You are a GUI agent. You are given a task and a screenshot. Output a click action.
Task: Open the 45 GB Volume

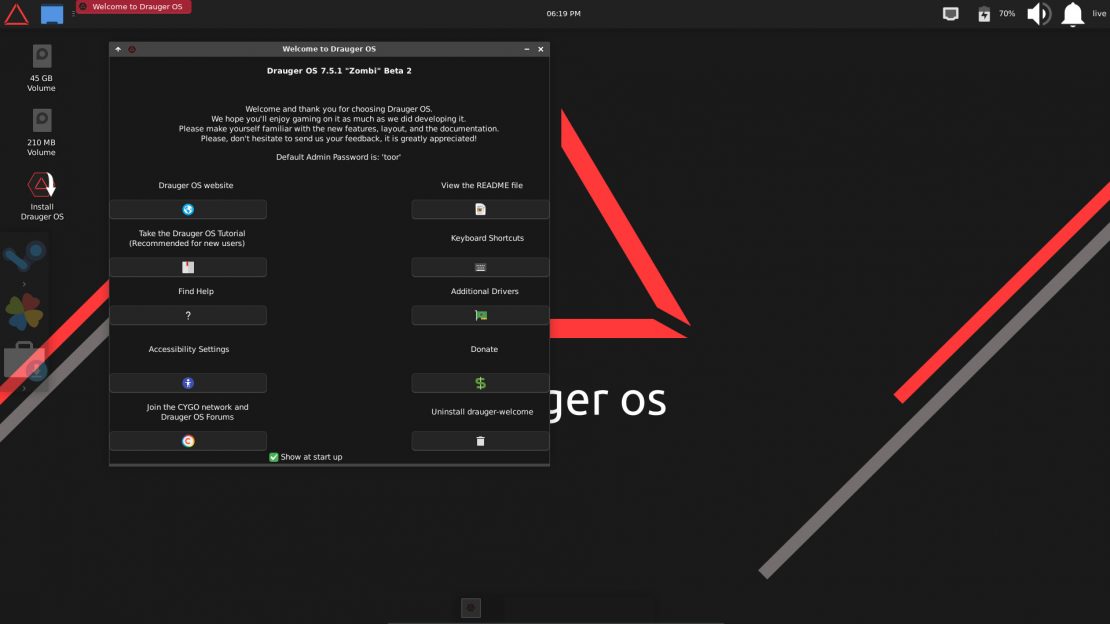point(42,67)
